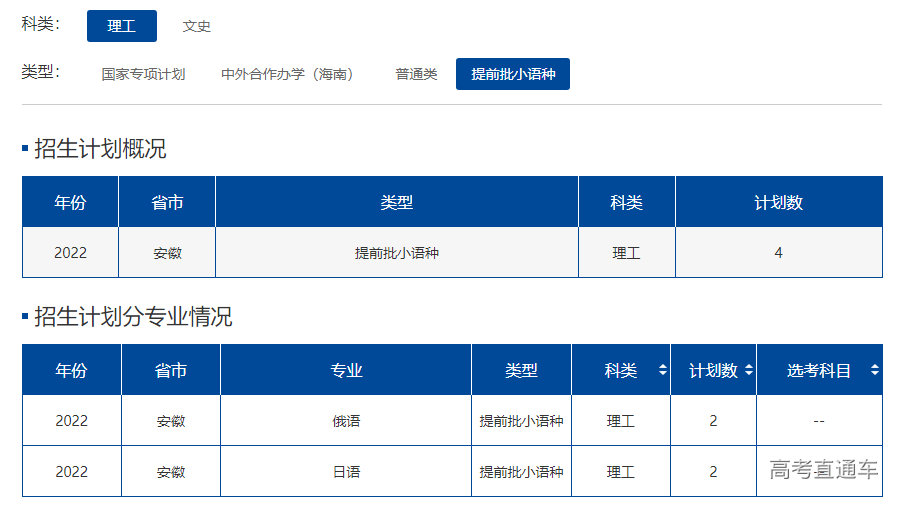This screenshot has width=907, height=509.
Task: Click the -- 选考科目 cell in the 俄语 row
Action: point(820,421)
